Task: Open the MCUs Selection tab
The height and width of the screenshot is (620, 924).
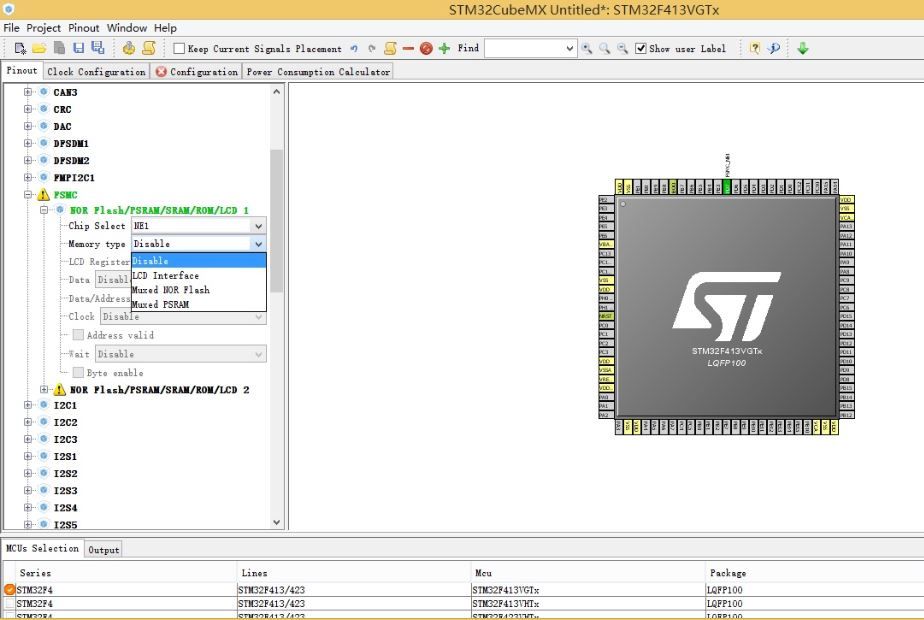Action: click(42, 548)
